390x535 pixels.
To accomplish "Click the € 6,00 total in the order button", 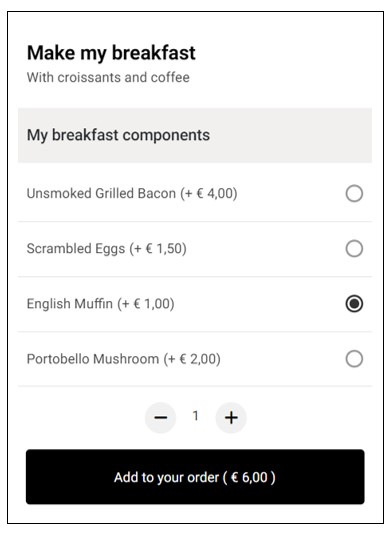I will point(249,477).
